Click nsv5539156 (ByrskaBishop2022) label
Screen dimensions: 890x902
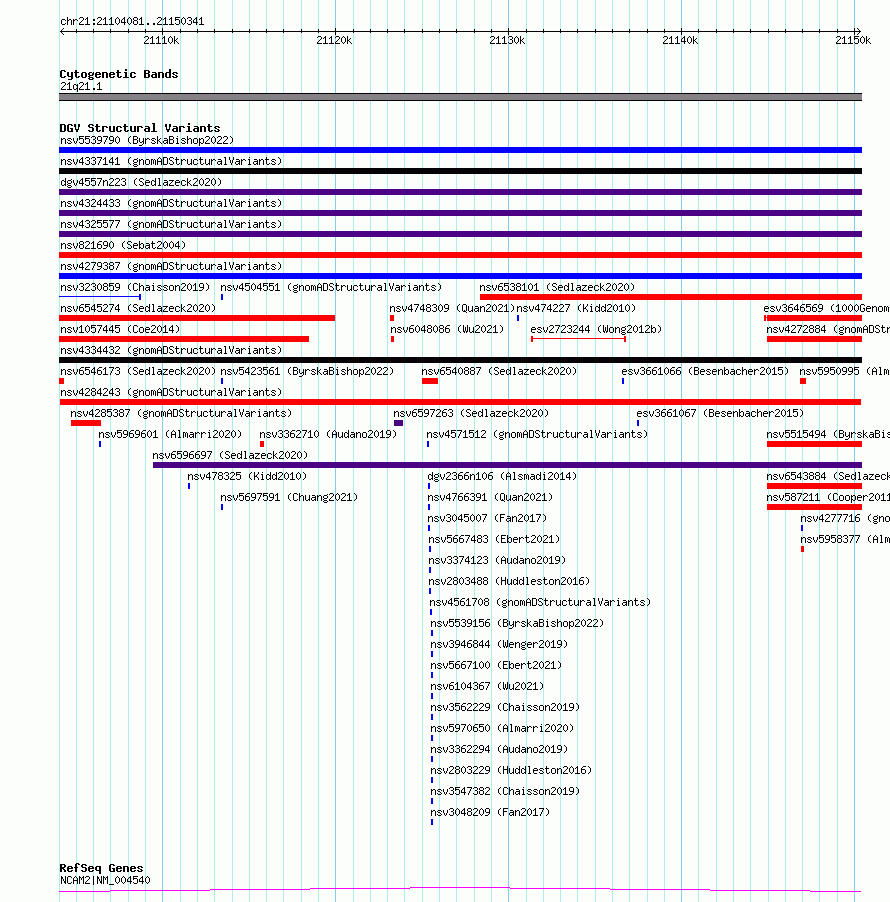517,624
